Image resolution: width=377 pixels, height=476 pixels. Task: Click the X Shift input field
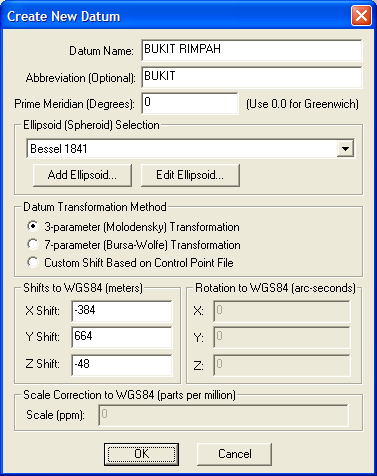122,311
